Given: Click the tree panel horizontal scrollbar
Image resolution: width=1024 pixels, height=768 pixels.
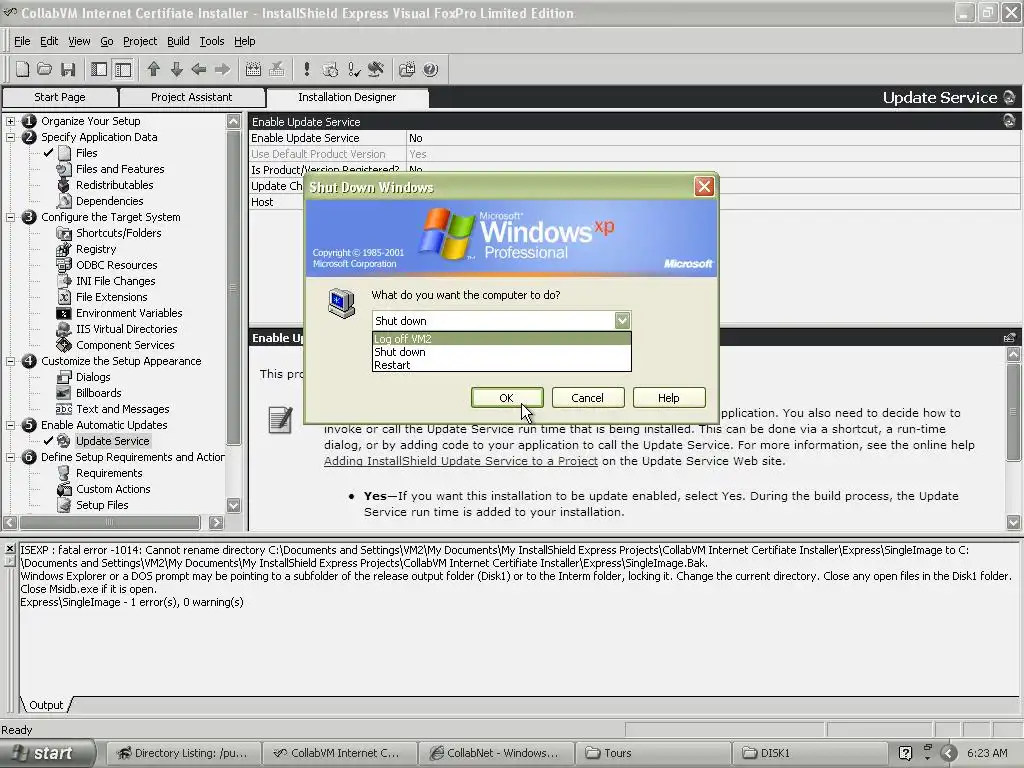Looking at the screenshot, I should (110, 522).
